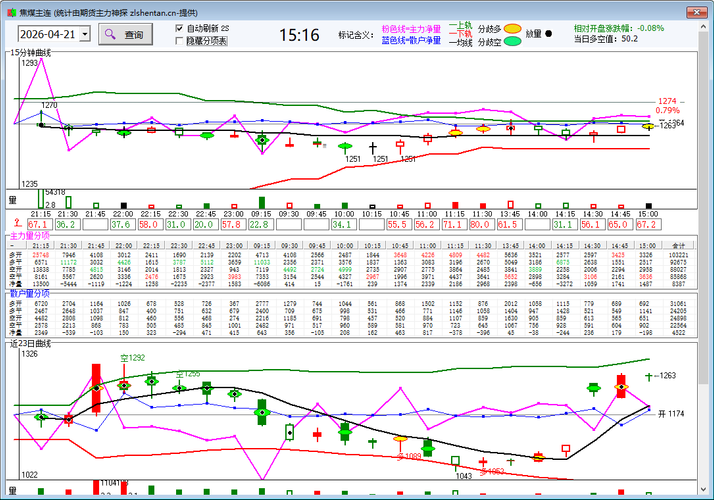
Task: Click the app icon in the title bar
Action: (11, 13)
